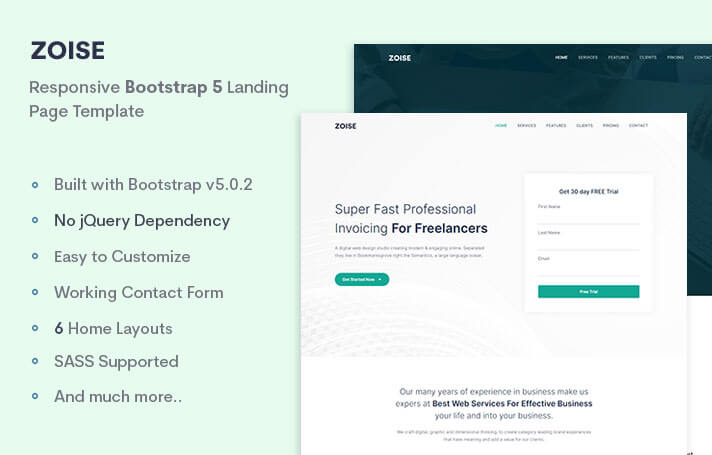712x455 pixels.
Task: Click ZOISE logo in white mockup header
Action: click(346, 126)
